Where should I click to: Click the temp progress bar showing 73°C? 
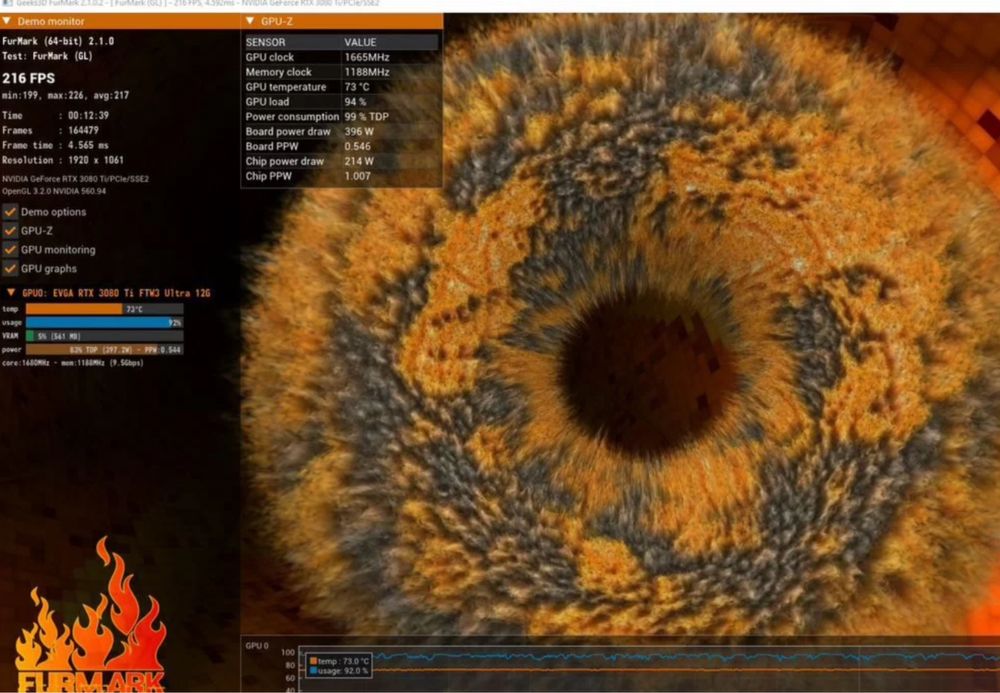105,309
